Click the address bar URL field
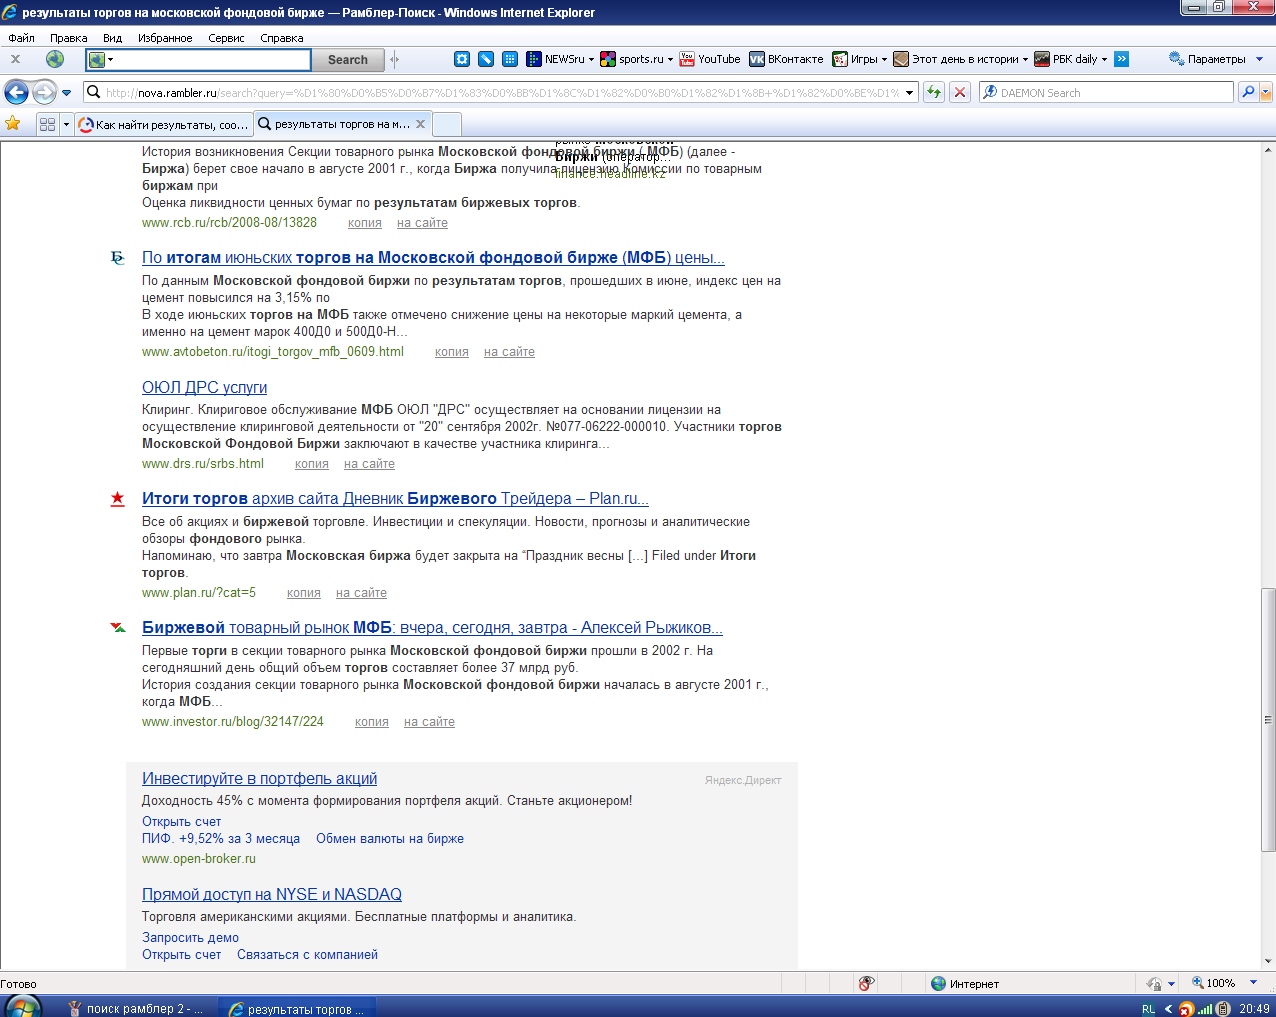This screenshot has width=1276, height=1017. pos(500,93)
